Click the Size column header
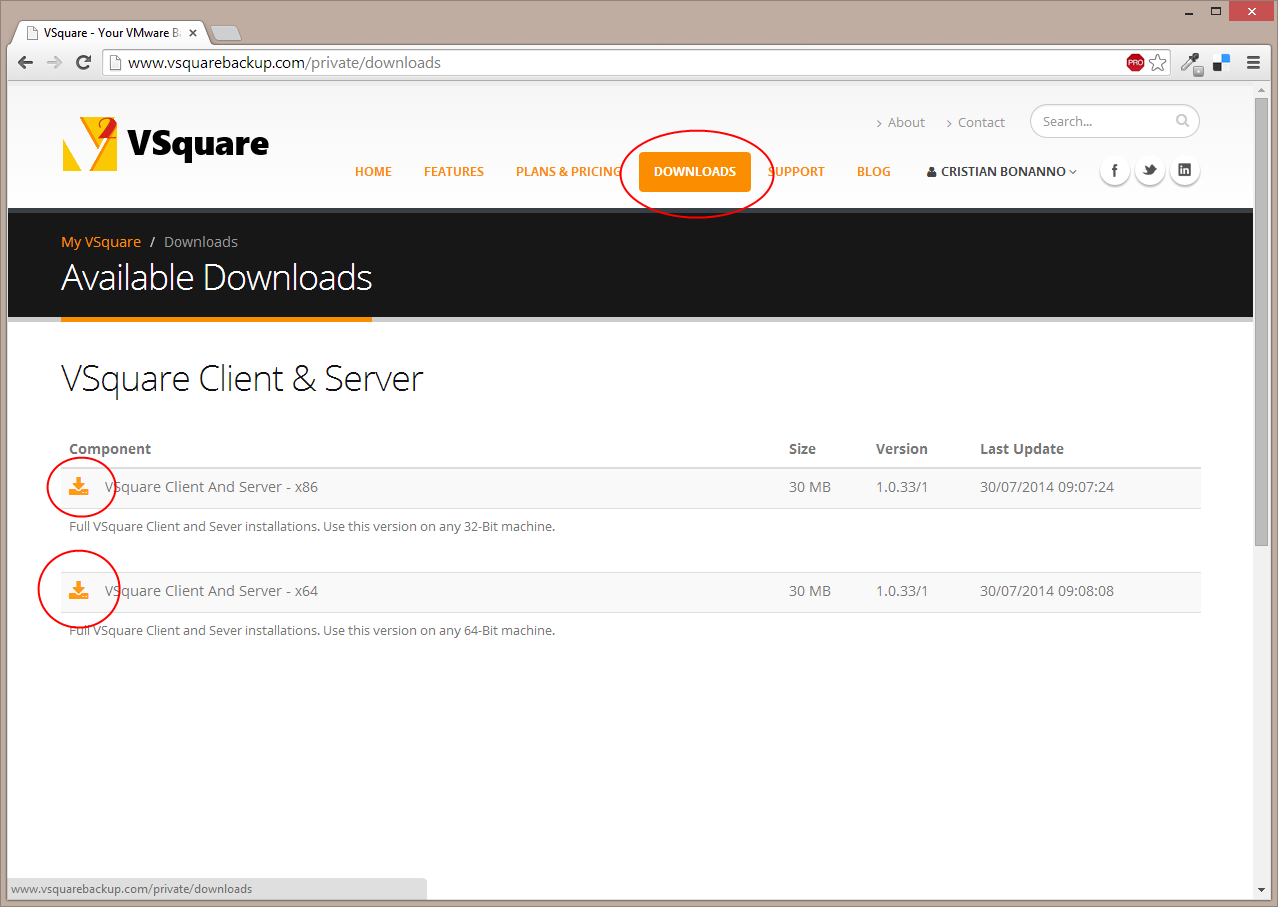 click(802, 449)
